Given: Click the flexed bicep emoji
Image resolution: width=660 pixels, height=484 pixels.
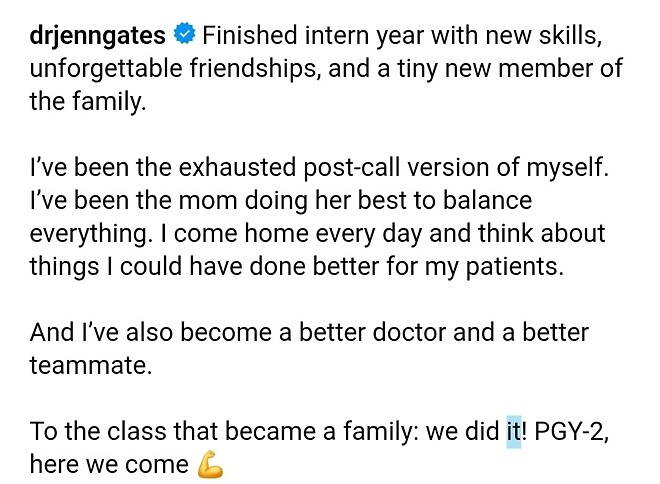Looking at the screenshot, I should point(209,464).
